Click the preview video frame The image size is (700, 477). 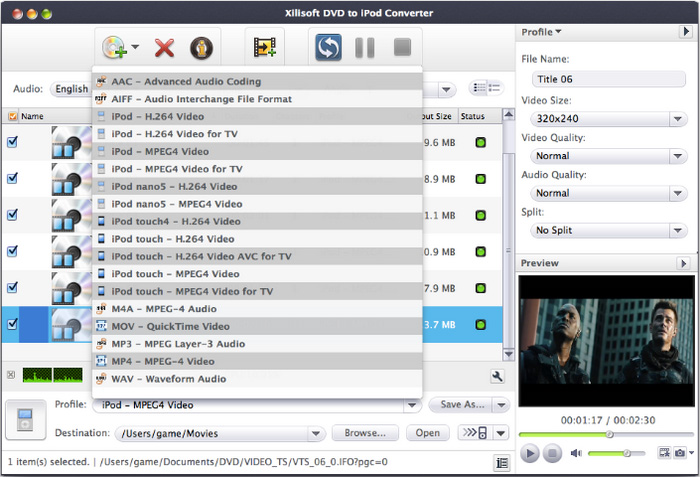coord(606,340)
